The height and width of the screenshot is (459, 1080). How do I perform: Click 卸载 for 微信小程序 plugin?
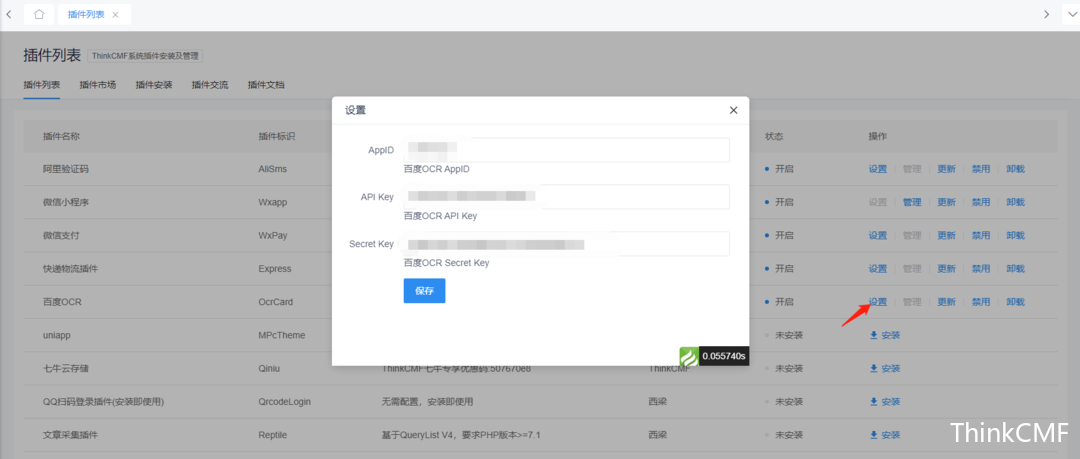(x=1015, y=203)
